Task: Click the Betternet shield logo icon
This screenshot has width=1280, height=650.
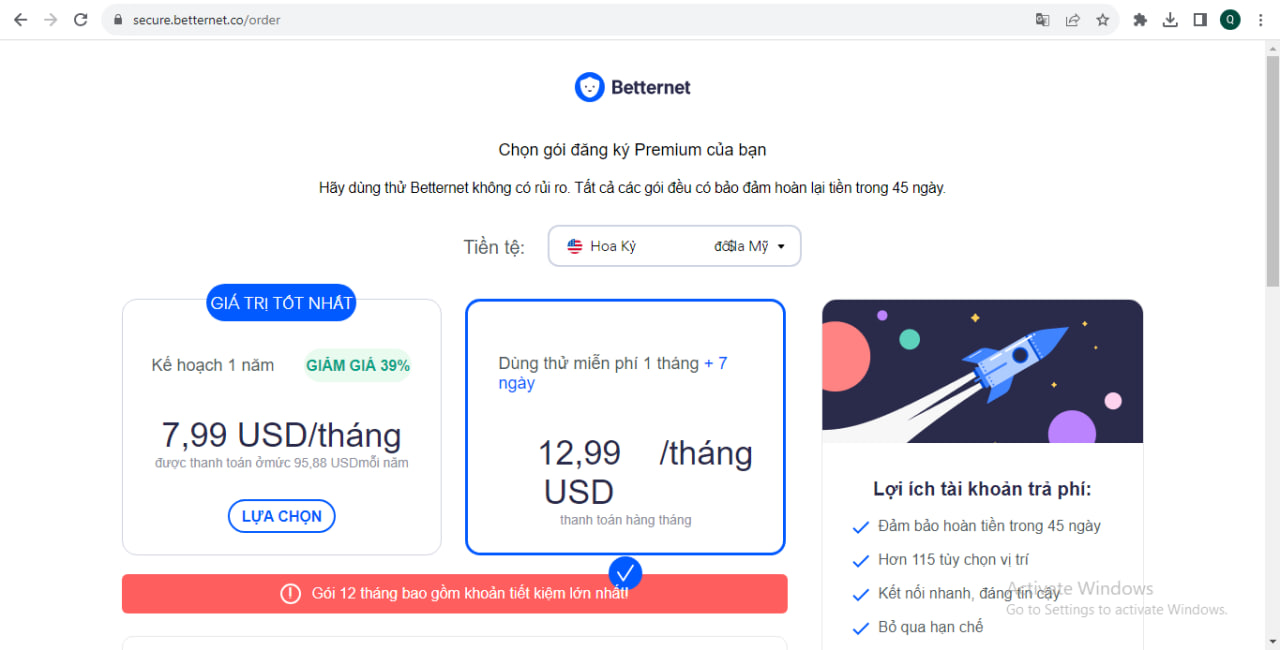Action: coord(590,87)
